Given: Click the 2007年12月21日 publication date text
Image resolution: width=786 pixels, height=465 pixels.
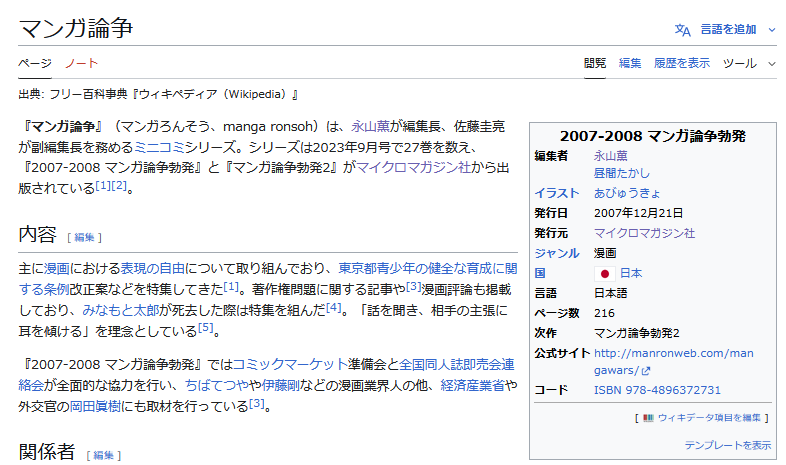Looking at the screenshot, I should pyautogui.click(x=638, y=213).
